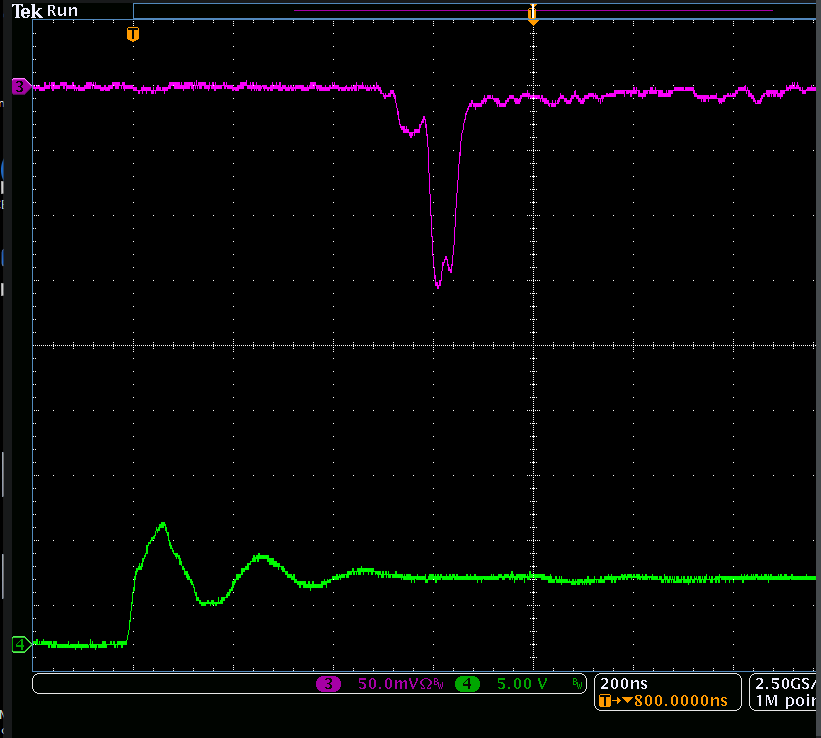This screenshot has height=738, width=821.
Task: Click the first peak of the green waveform
Action: tap(163, 523)
